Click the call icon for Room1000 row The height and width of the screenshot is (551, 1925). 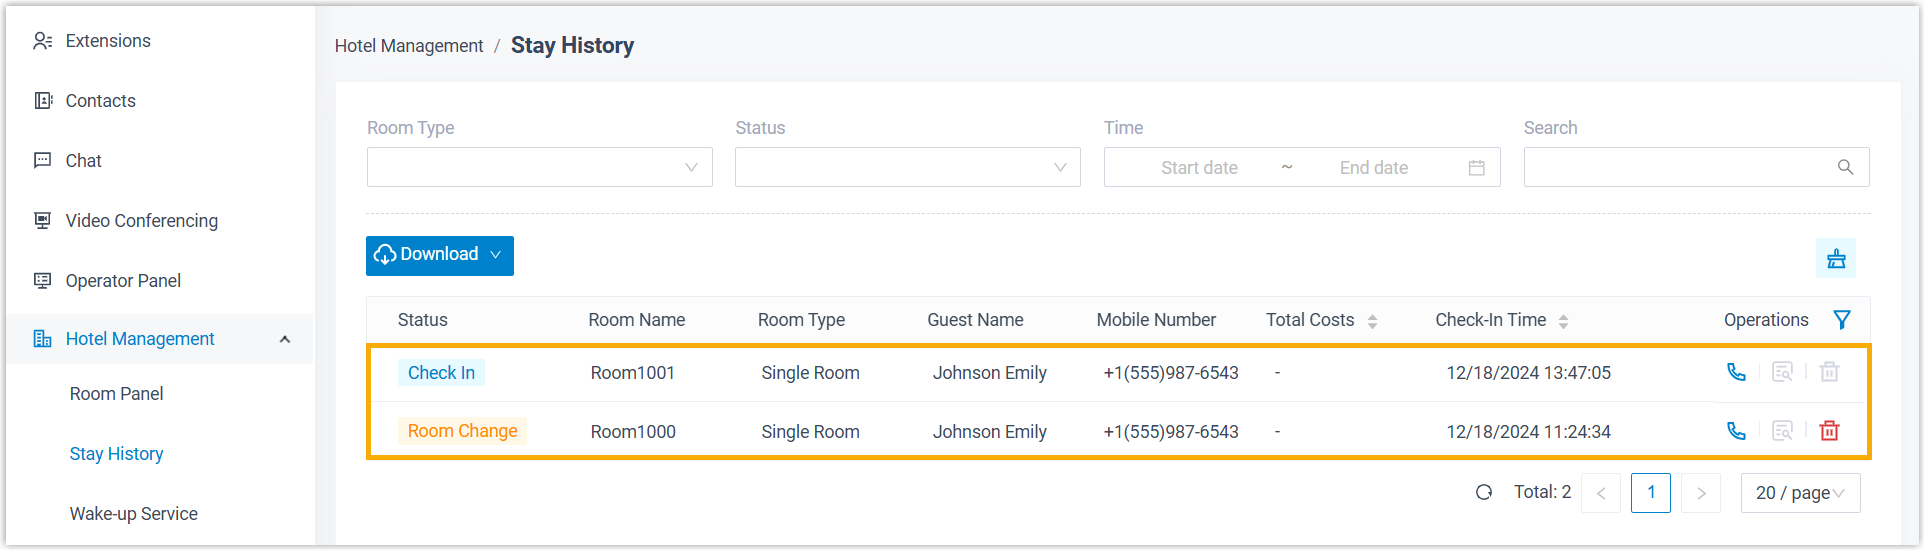point(1736,431)
